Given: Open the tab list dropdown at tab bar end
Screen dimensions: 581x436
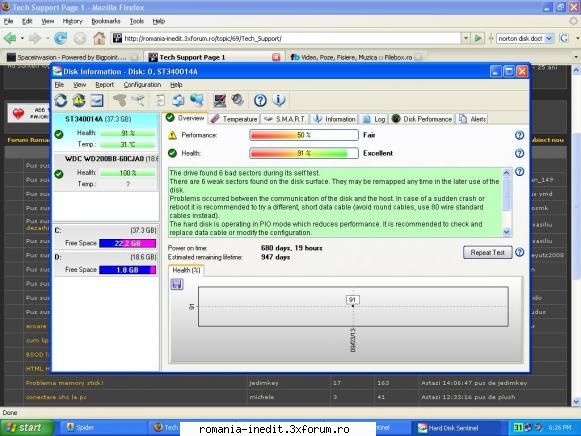Looking at the screenshot, I should click(x=576, y=57).
